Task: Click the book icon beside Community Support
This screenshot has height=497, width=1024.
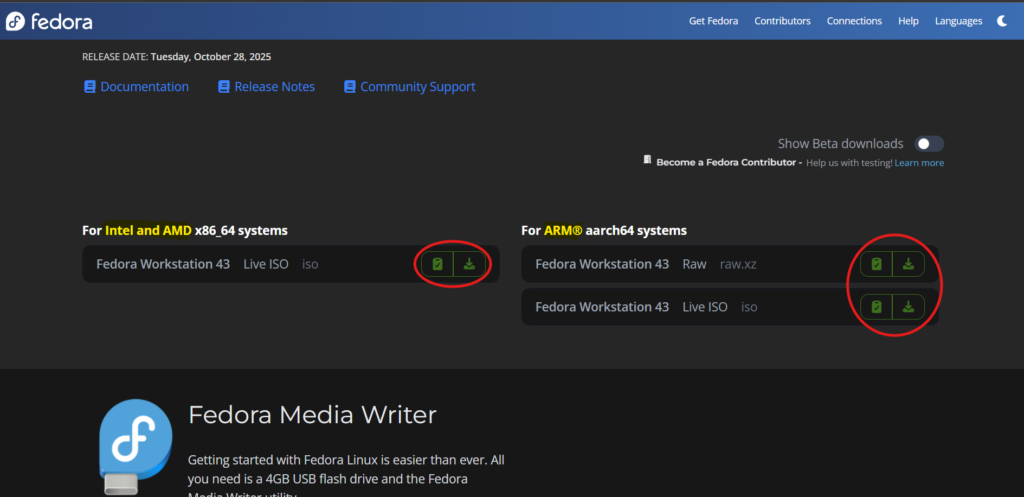Action: [x=349, y=87]
